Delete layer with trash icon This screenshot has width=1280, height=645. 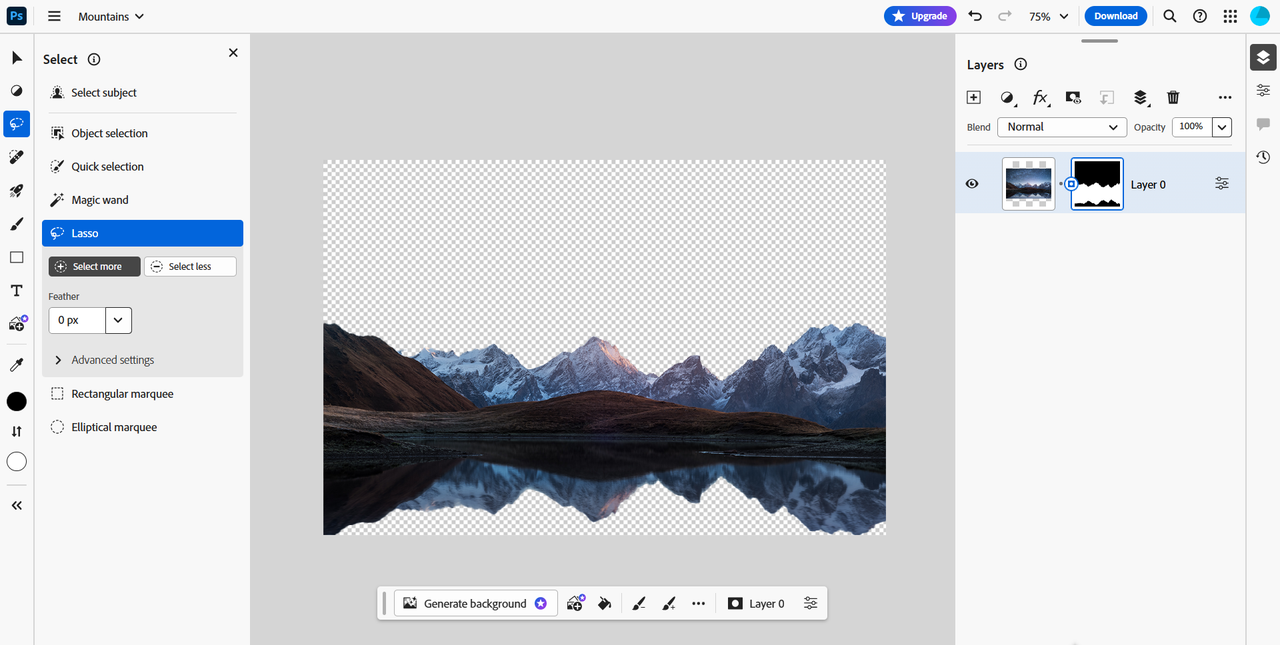(x=1174, y=97)
